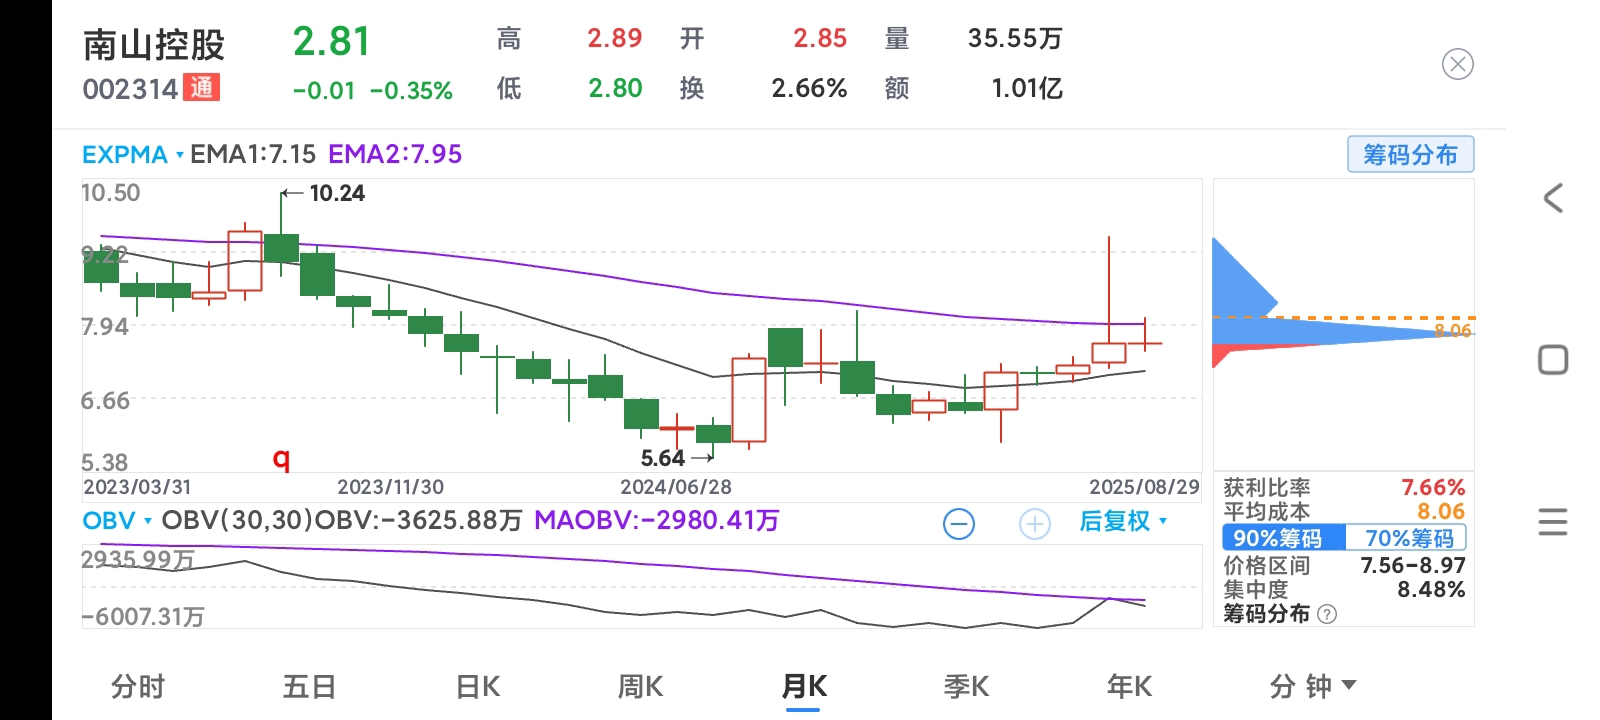Tap the amount value 1.01亿

[1027, 88]
